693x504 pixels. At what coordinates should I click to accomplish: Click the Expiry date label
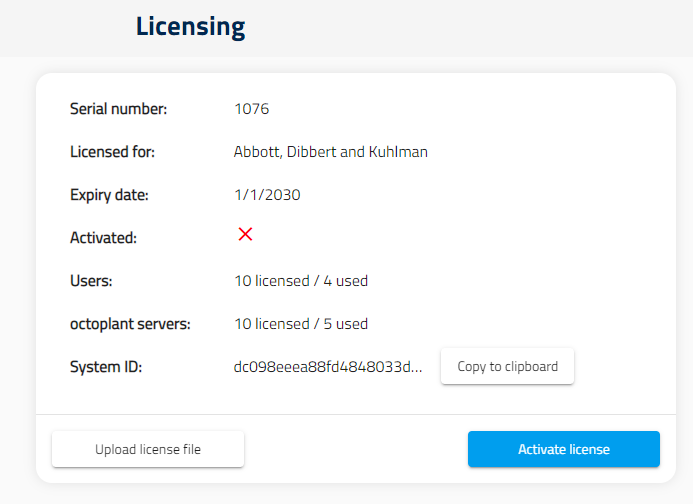[109, 195]
